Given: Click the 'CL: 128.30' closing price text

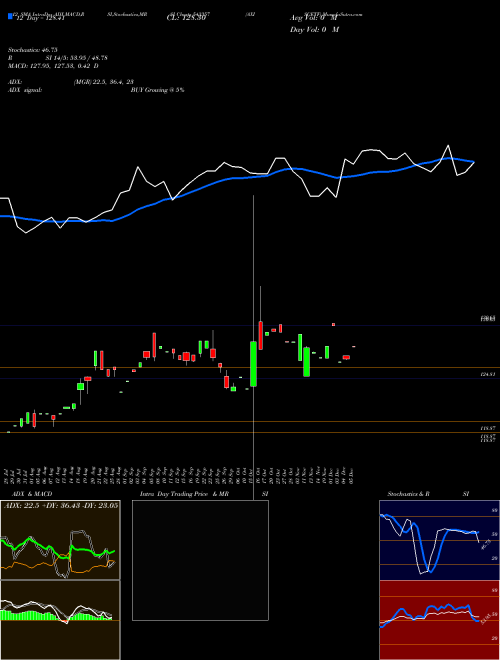Looking at the screenshot, I should (x=186, y=19).
